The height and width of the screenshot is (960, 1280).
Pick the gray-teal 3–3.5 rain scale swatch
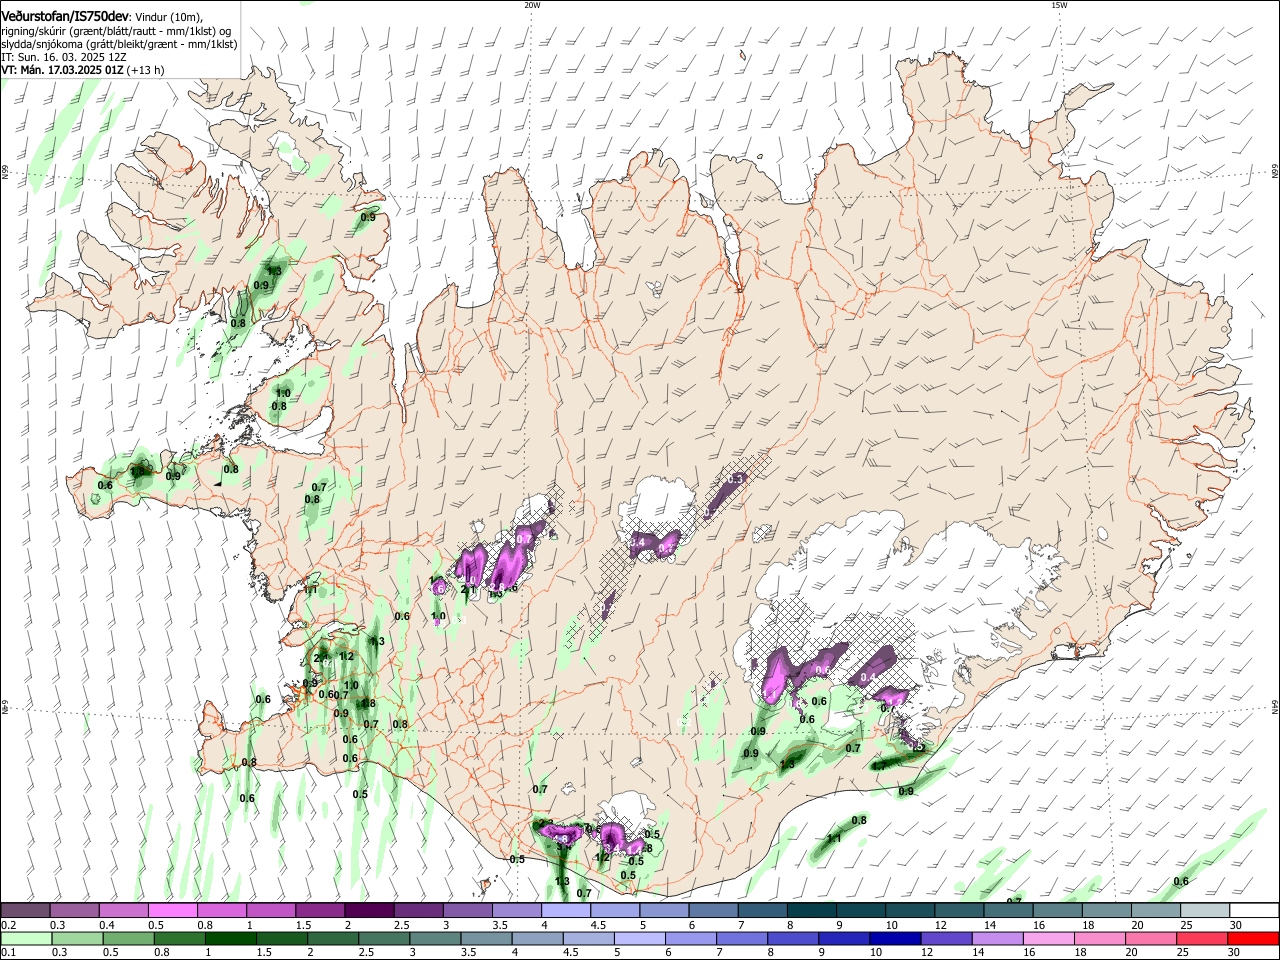[435, 938]
